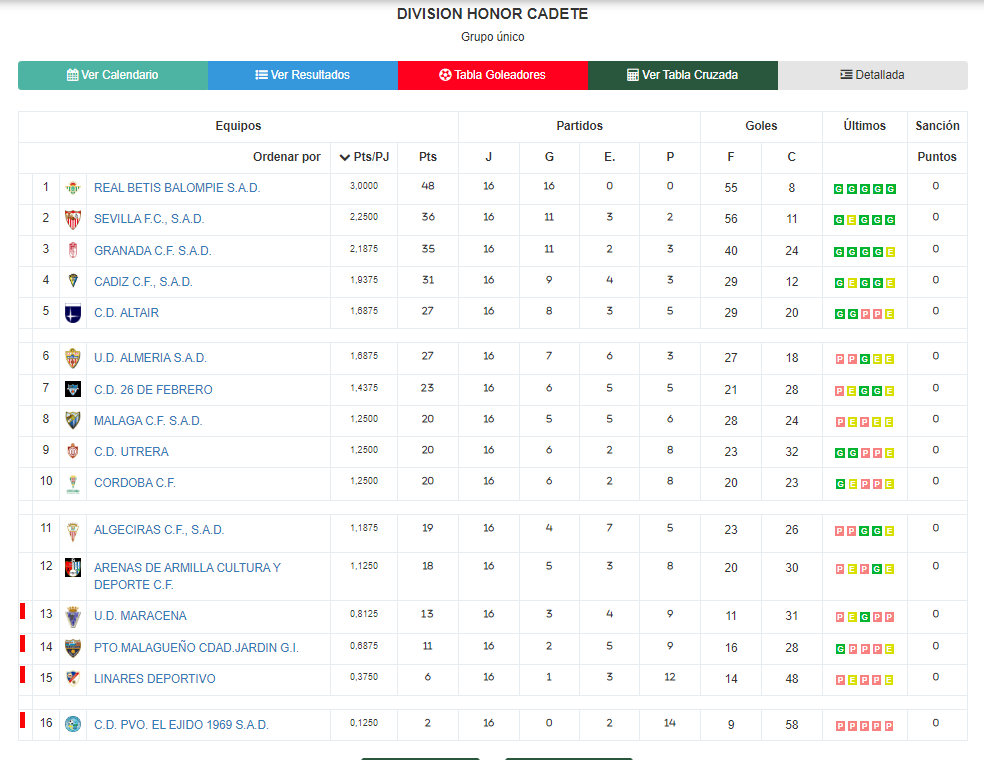Click Real Betis points value 48
984x760 pixels.
(x=428, y=186)
